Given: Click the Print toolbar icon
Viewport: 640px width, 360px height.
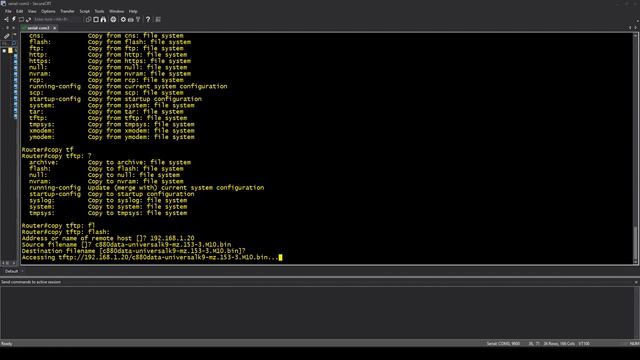Looking at the screenshot, I should [x=113, y=19].
